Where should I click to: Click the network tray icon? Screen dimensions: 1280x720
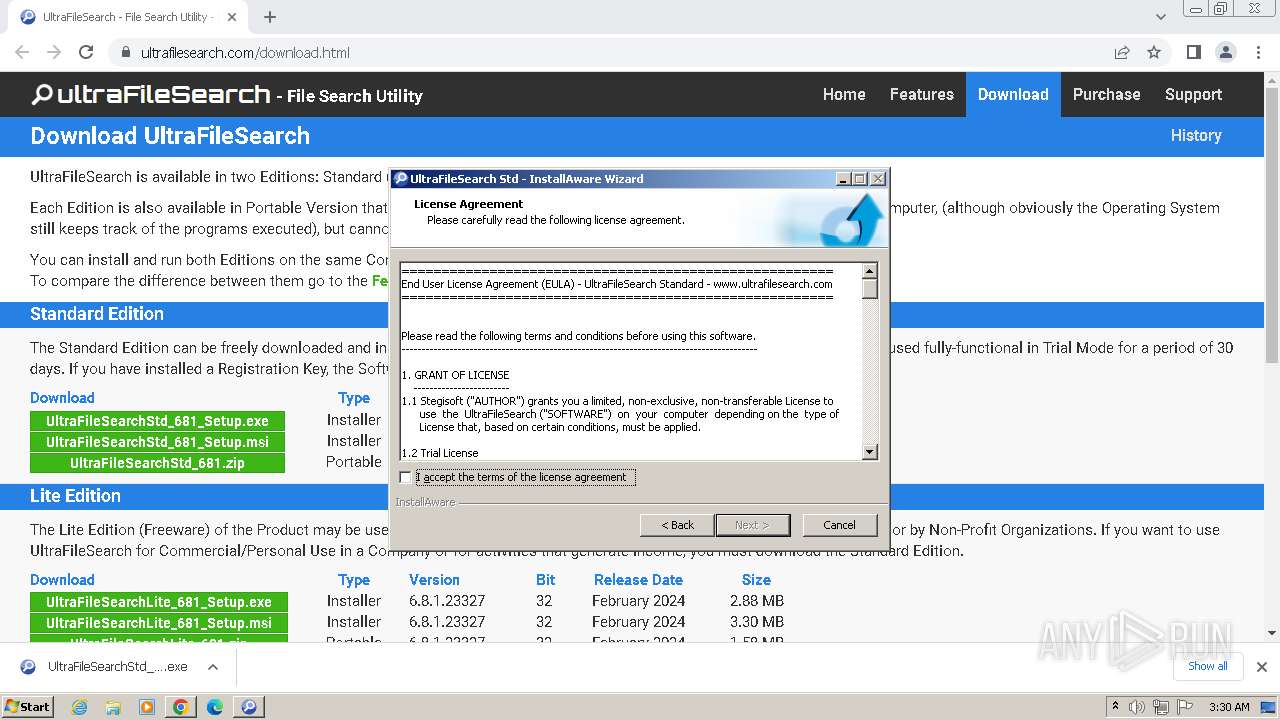1161,707
